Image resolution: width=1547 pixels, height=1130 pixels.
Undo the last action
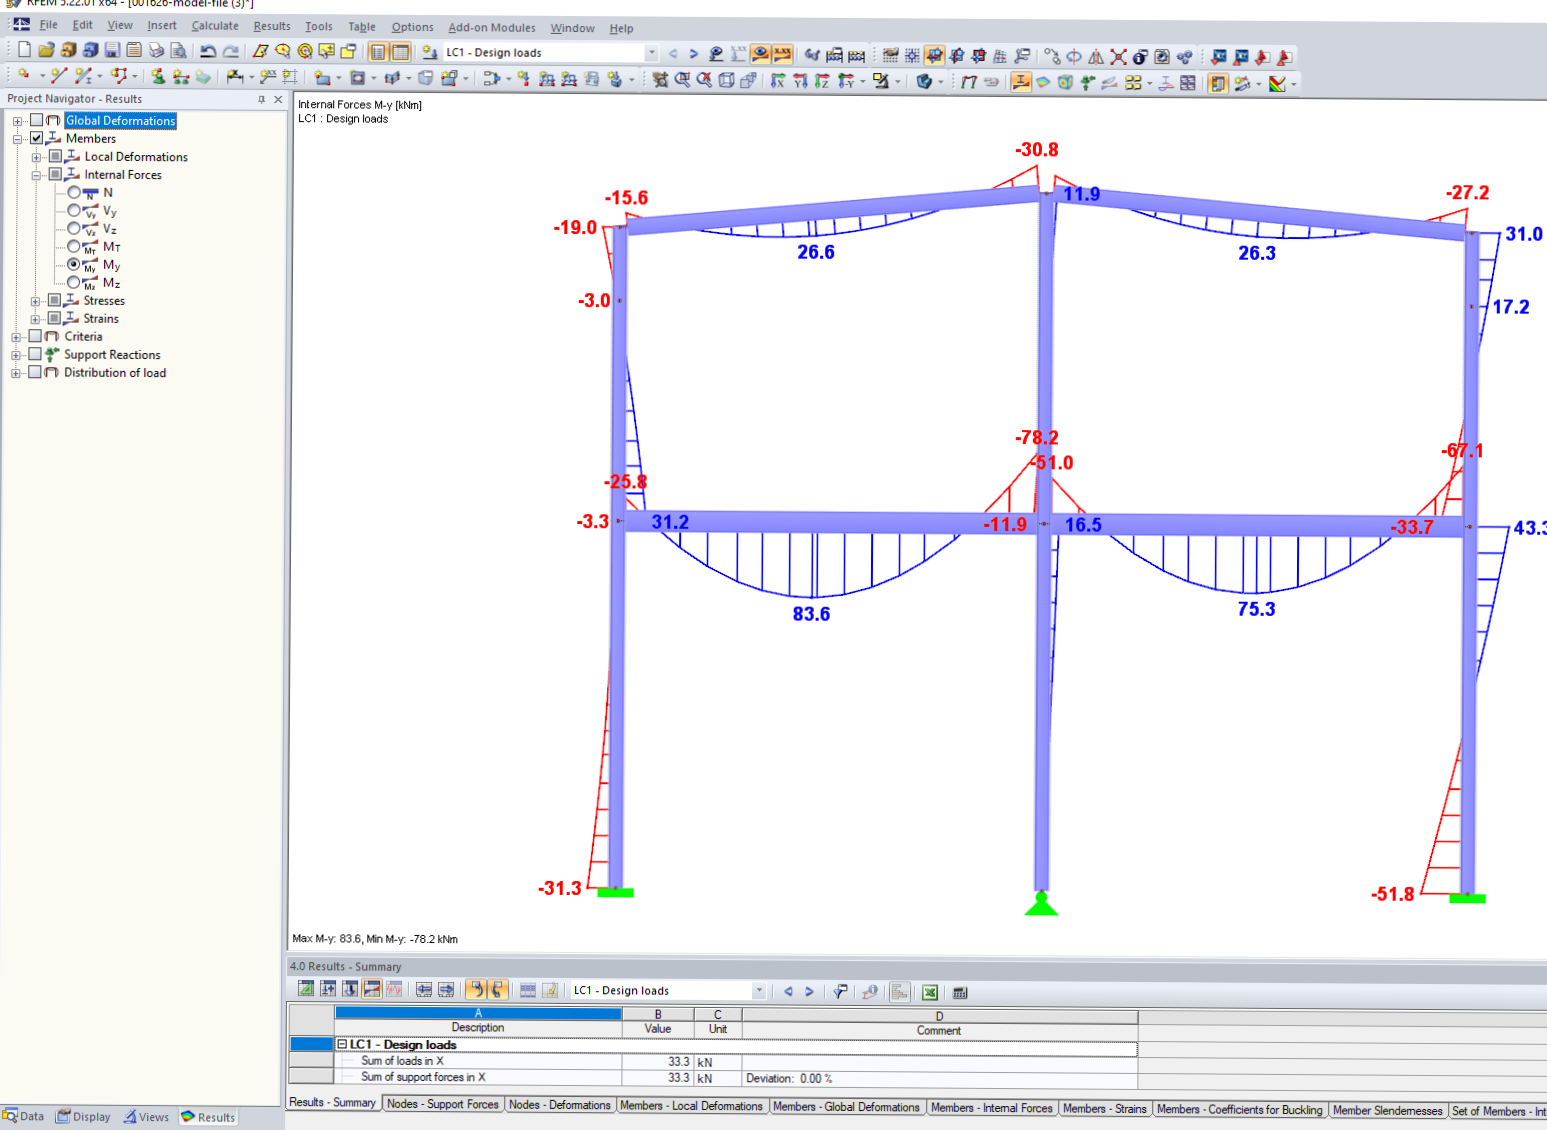pos(208,51)
